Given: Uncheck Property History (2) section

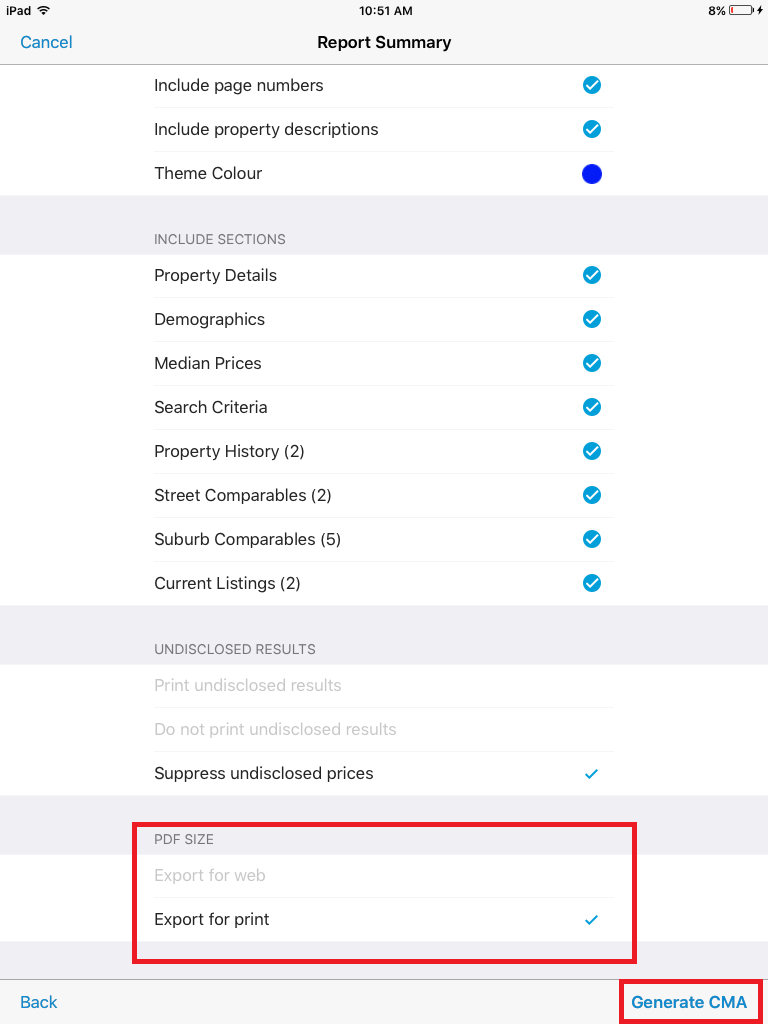Looking at the screenshot, I should (x=592, y=452).
